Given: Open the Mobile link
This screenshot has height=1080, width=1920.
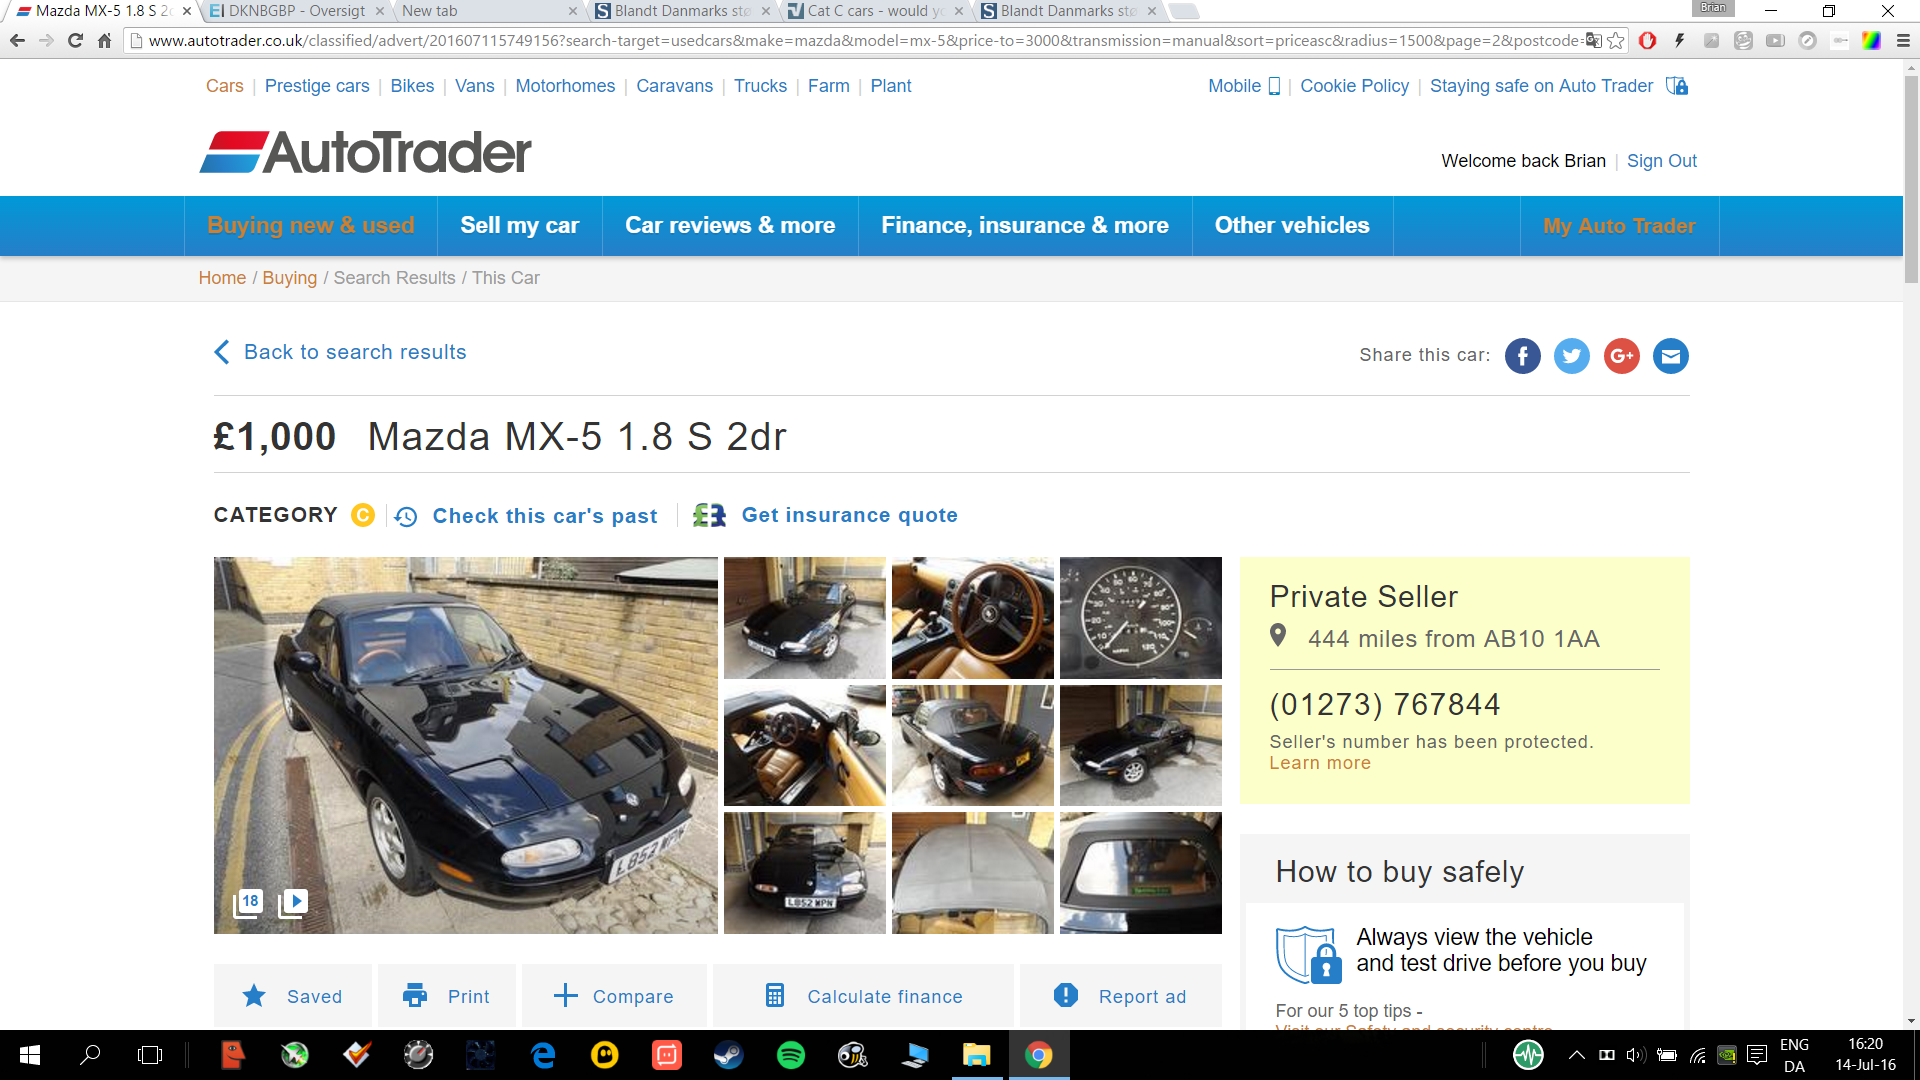Looking at the screenshot, I should tap(1243, 86).
